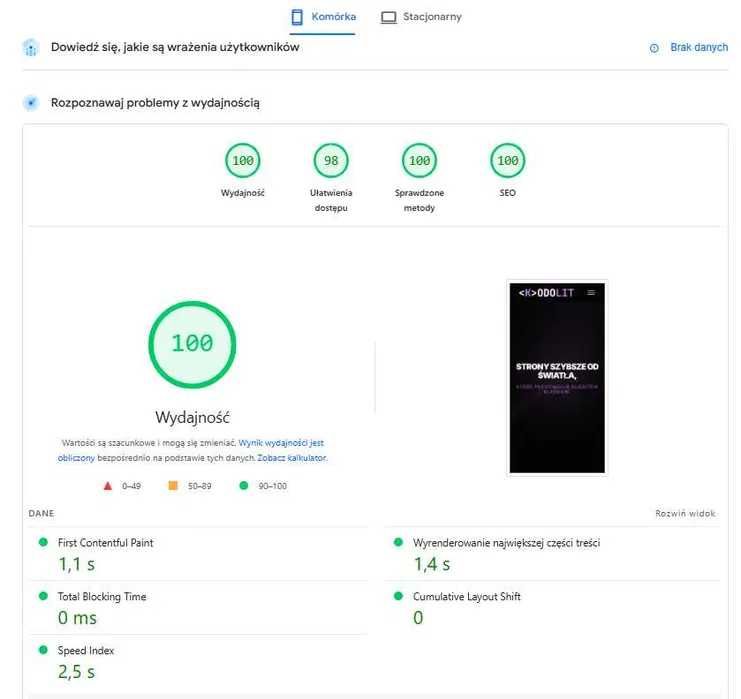Select the Ułatwienia dostępu 98 score gauge
741x699 pixels.
[x=331, y=161]
